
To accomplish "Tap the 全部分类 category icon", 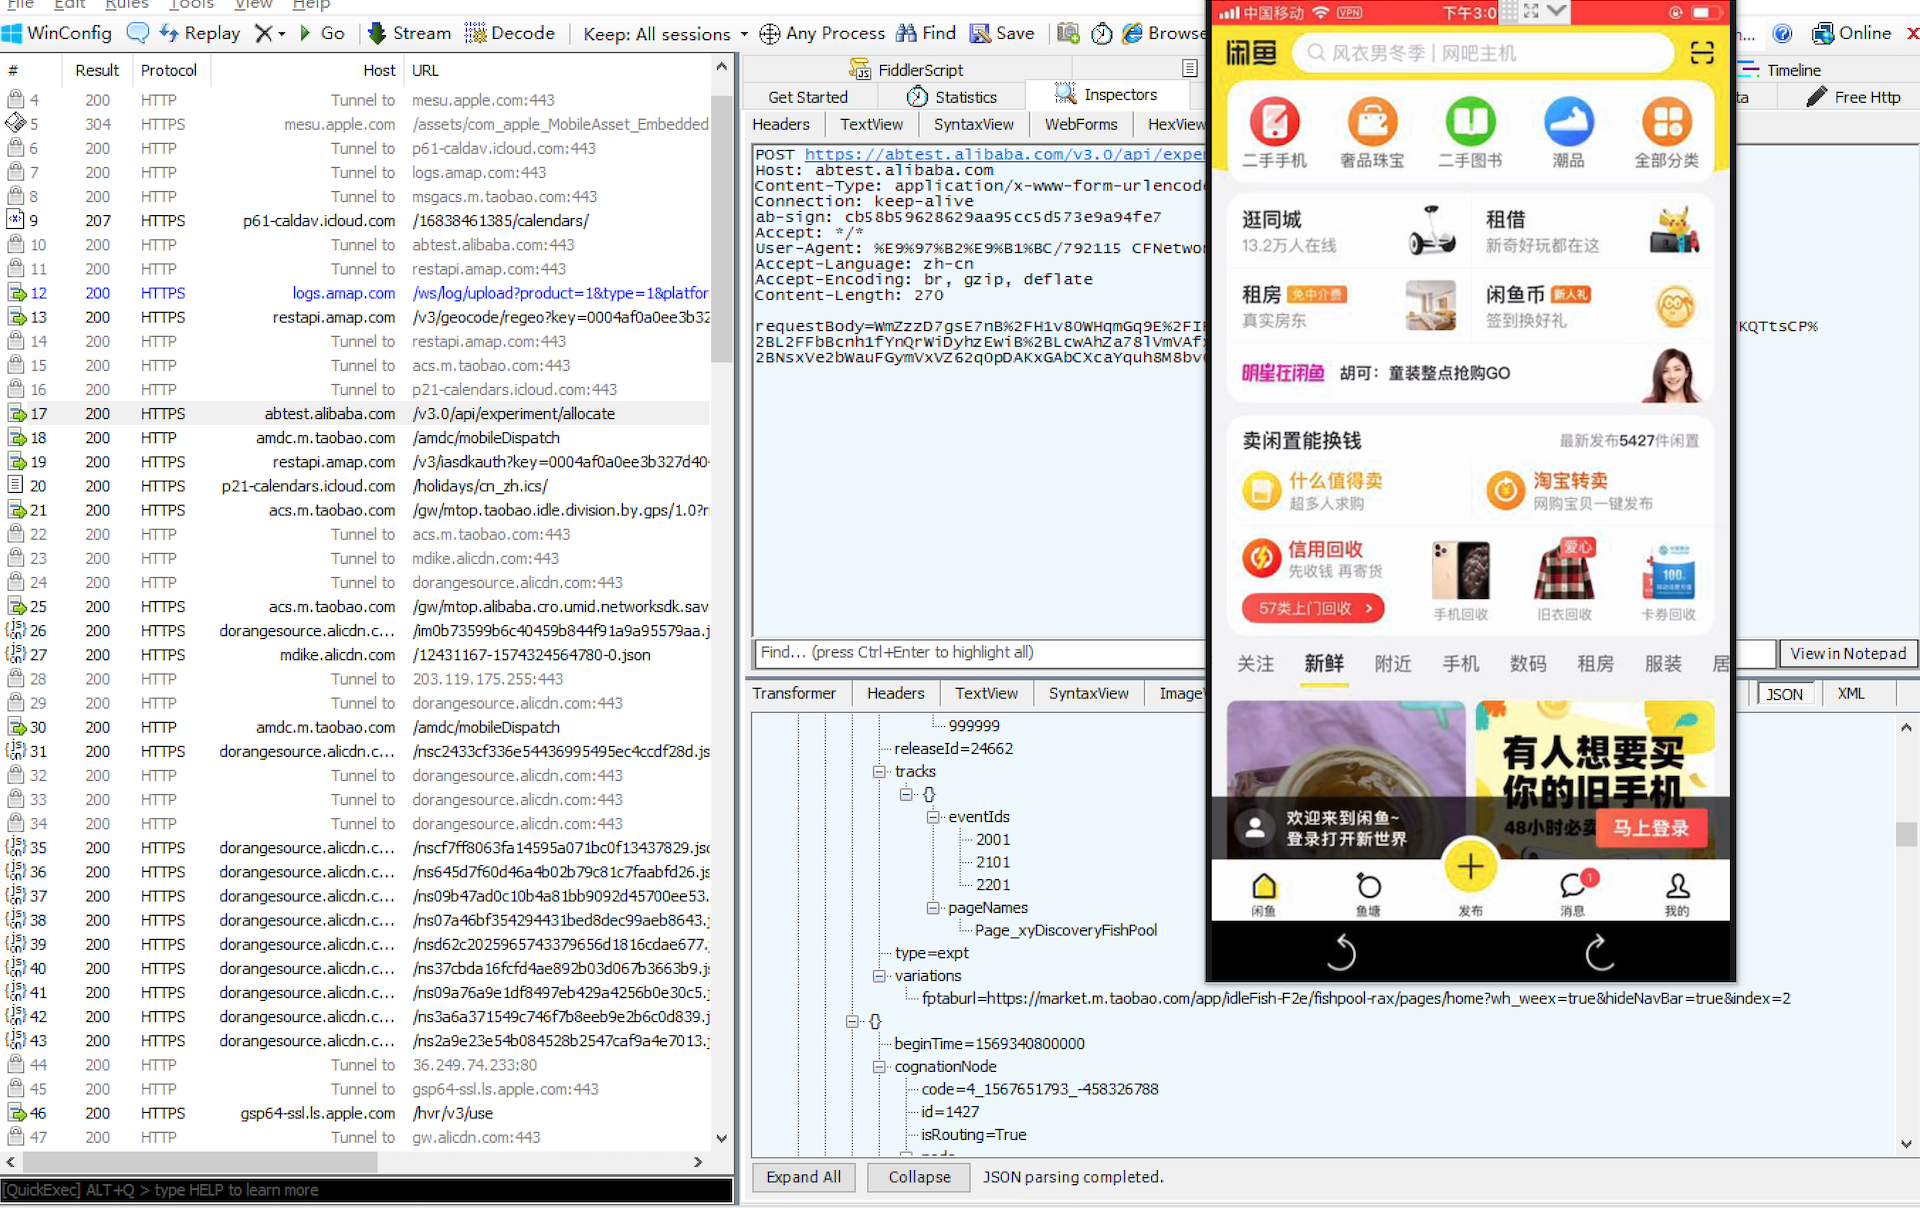I will (x=1667, y=122).
